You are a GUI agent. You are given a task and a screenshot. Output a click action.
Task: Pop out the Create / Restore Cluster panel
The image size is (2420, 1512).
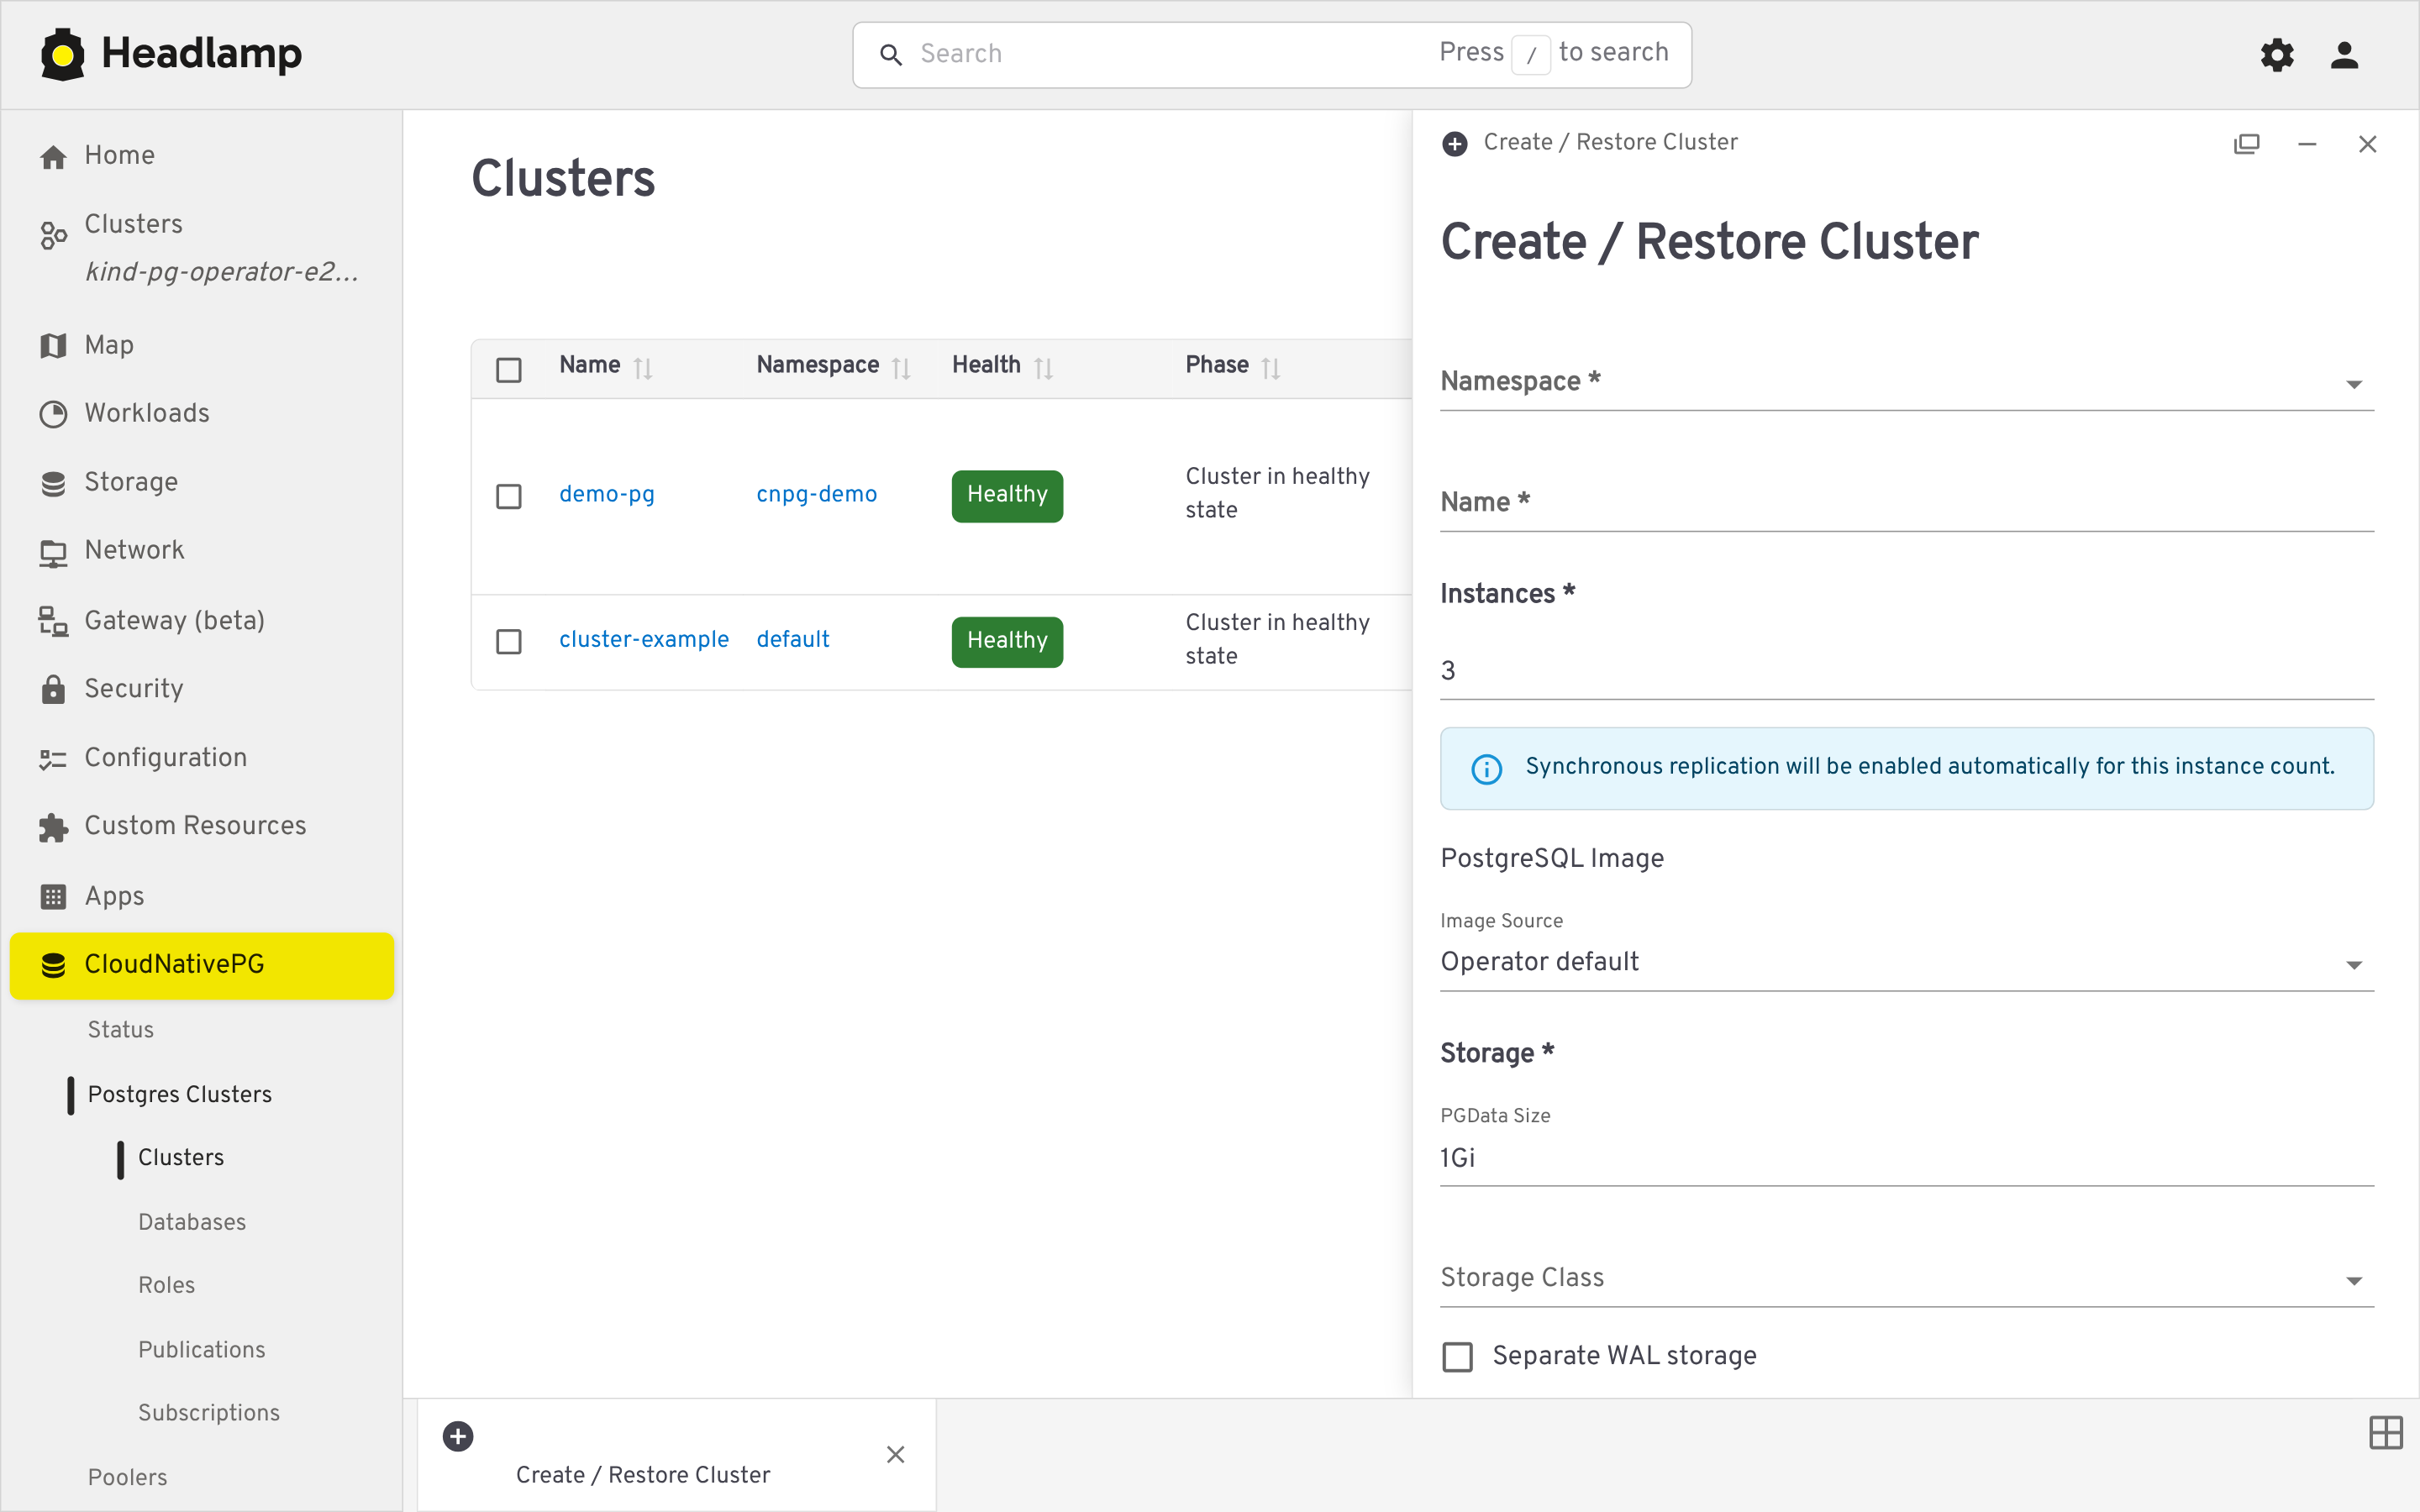coord(2246,144)
